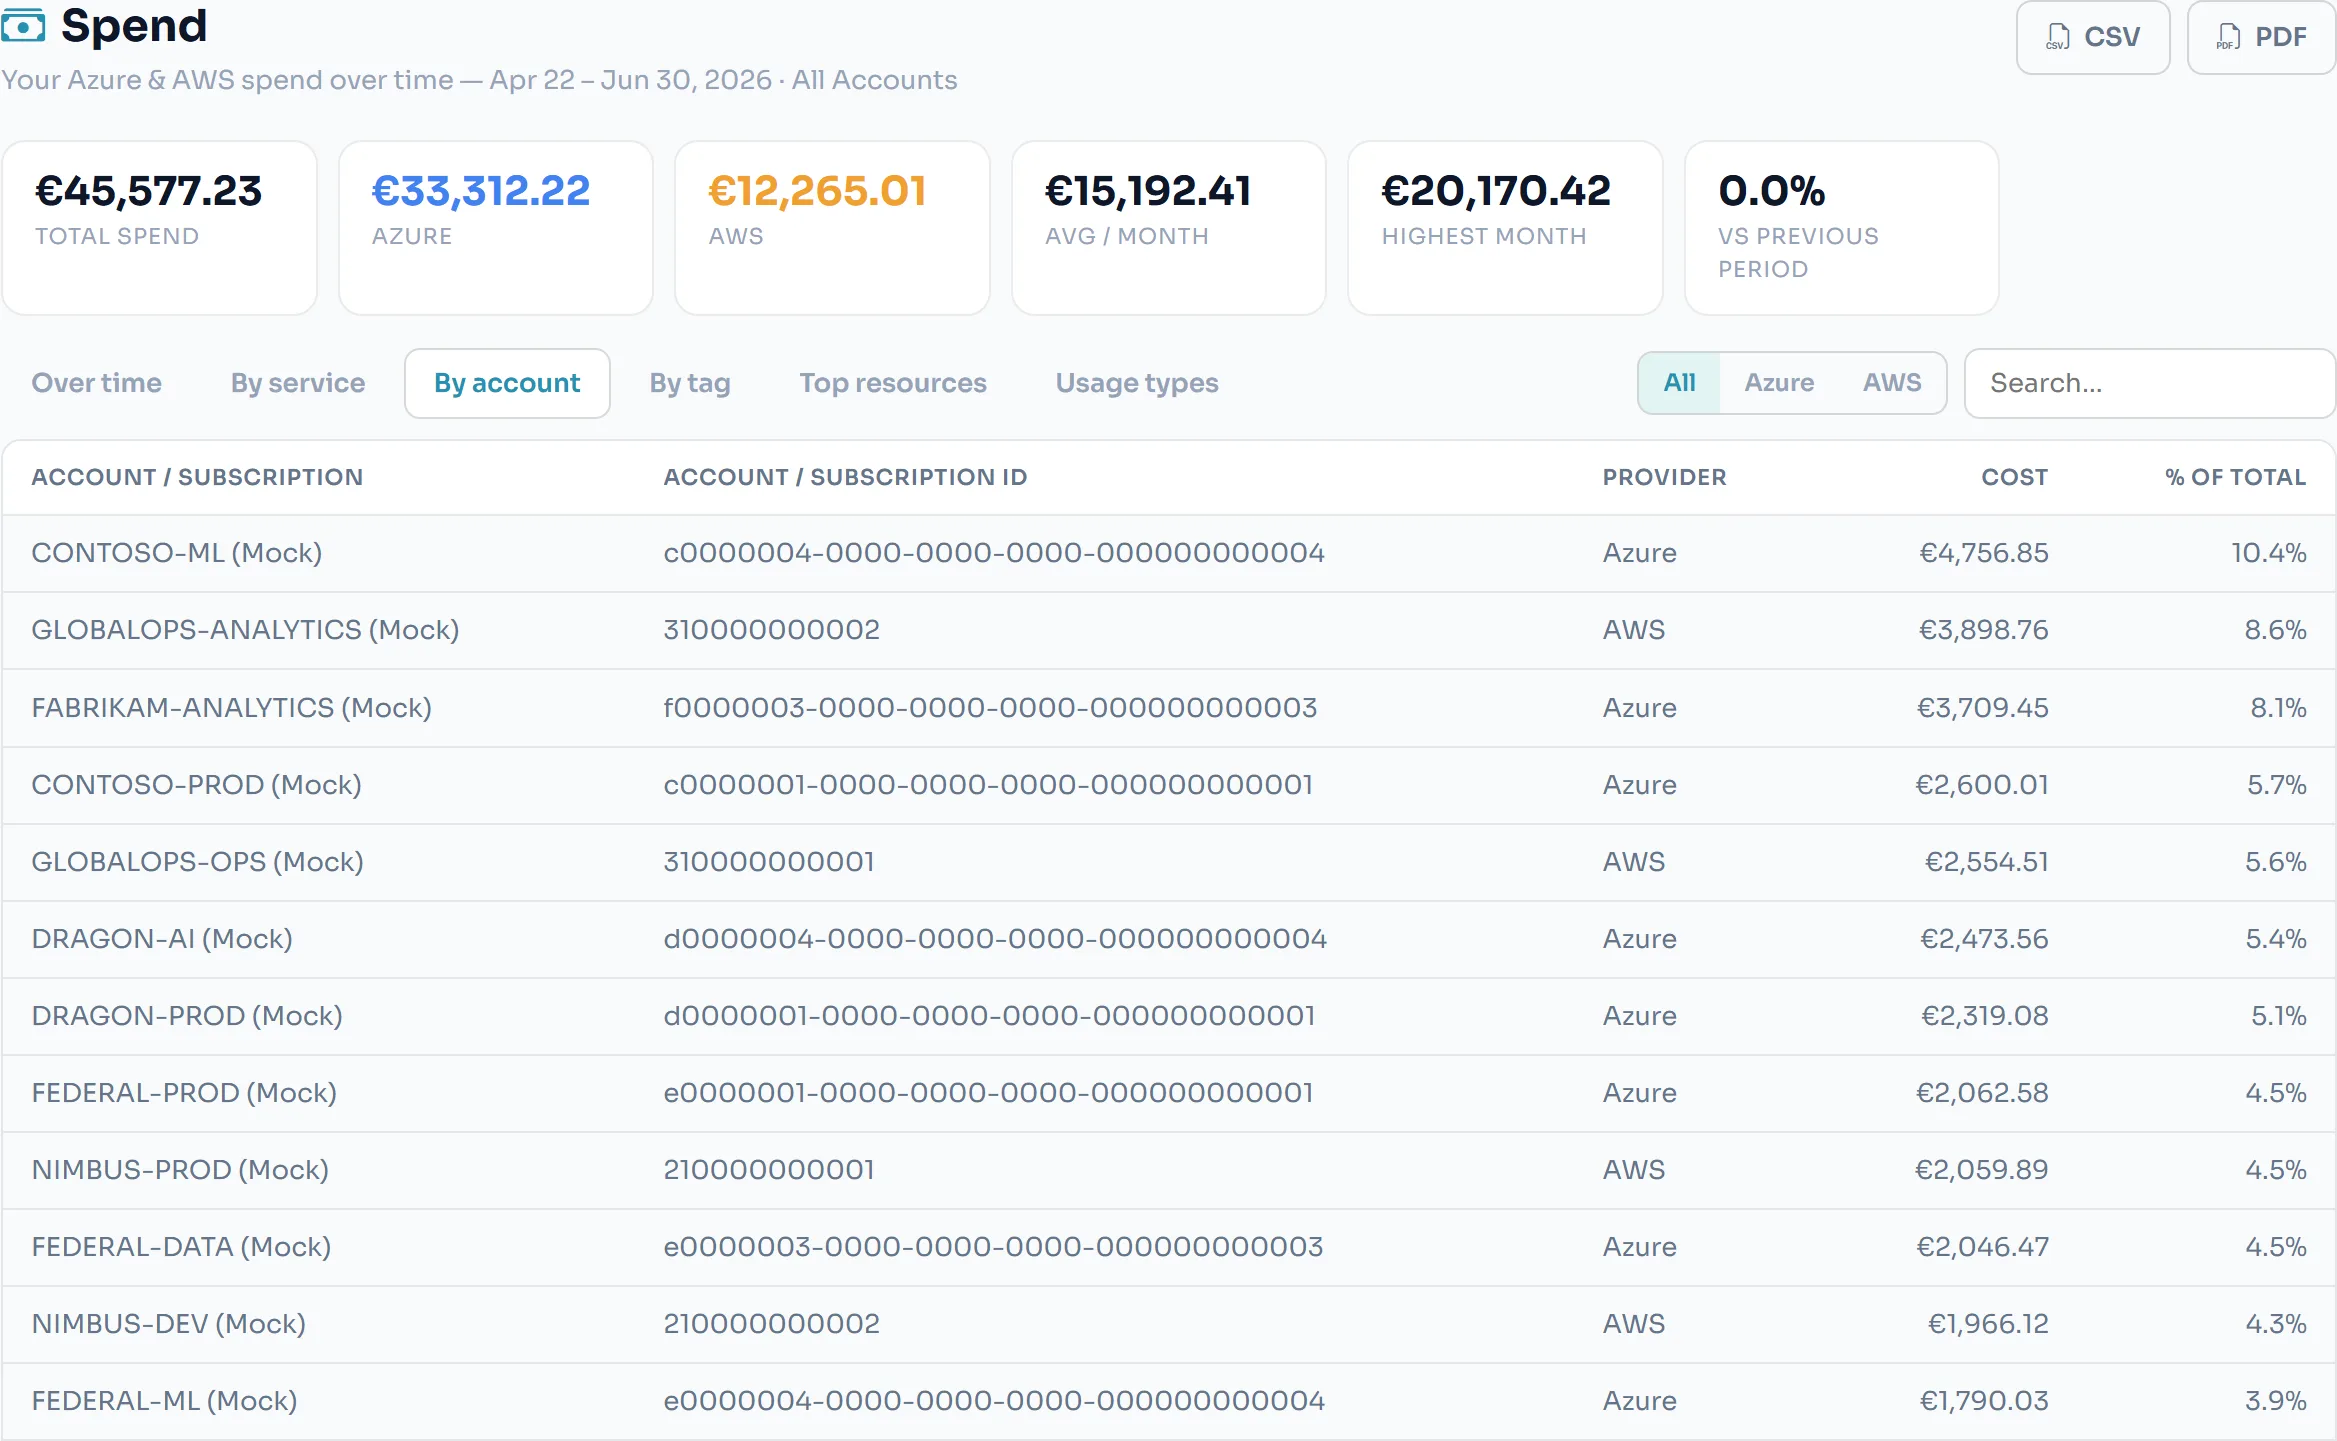Select CONTOSO-PROD (Mock) account name

point(196,785)
